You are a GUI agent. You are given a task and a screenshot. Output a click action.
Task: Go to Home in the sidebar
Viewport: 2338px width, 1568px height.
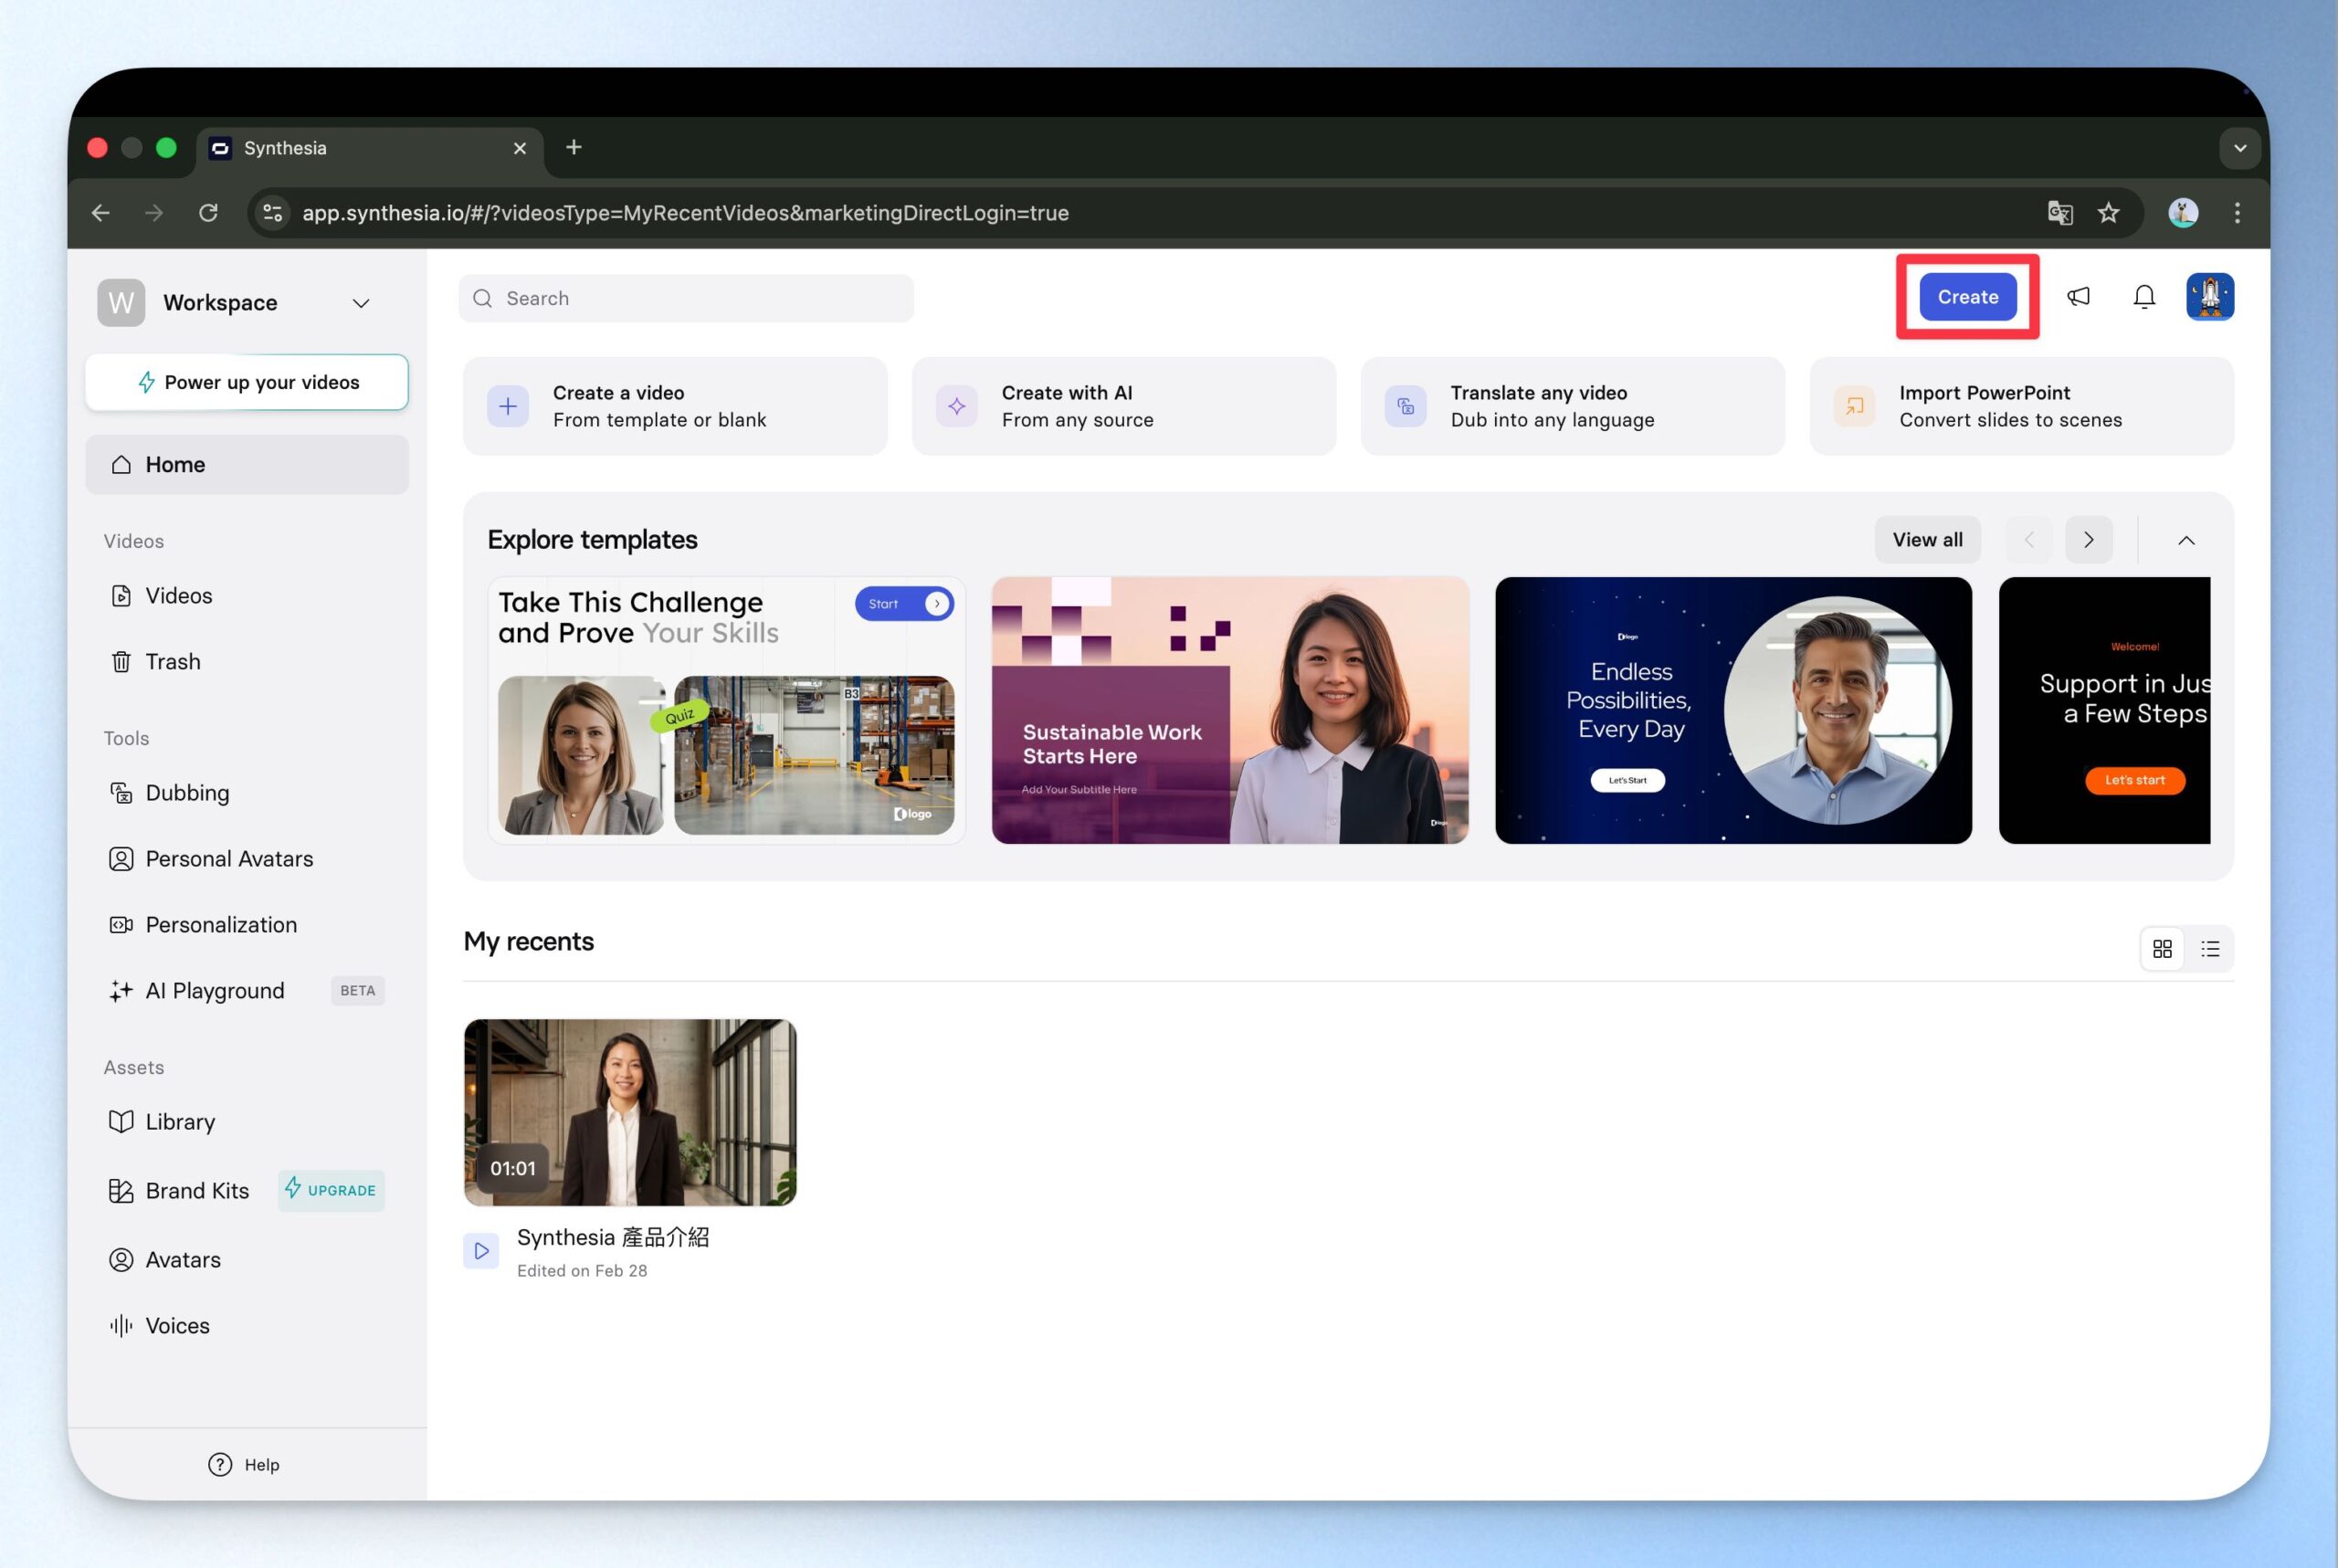point(247,464)
